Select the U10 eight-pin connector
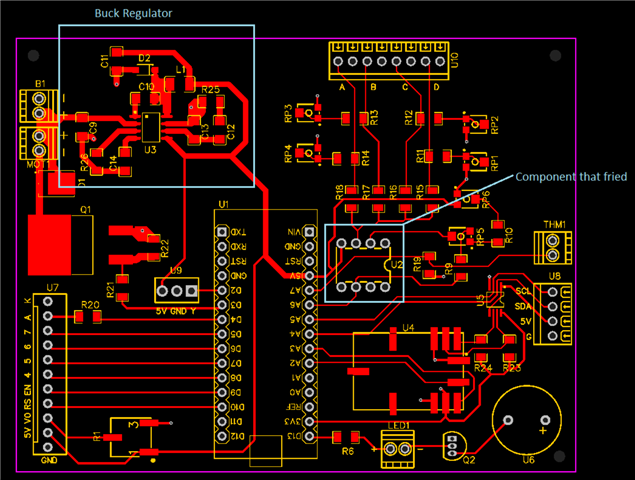 (389, 61)
